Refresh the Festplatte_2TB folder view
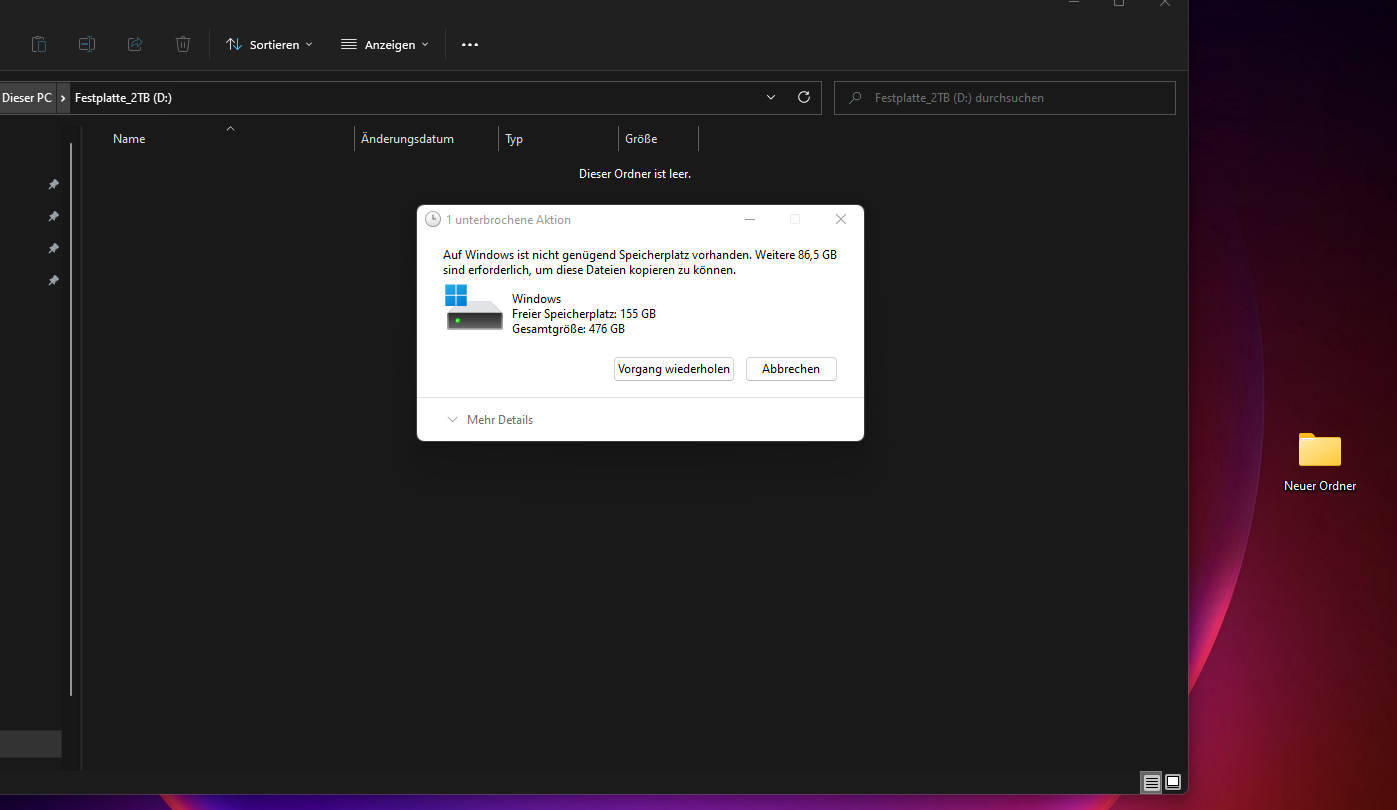Image resolution: width=1397 pixels, height=810 pixels. [804, 98]
